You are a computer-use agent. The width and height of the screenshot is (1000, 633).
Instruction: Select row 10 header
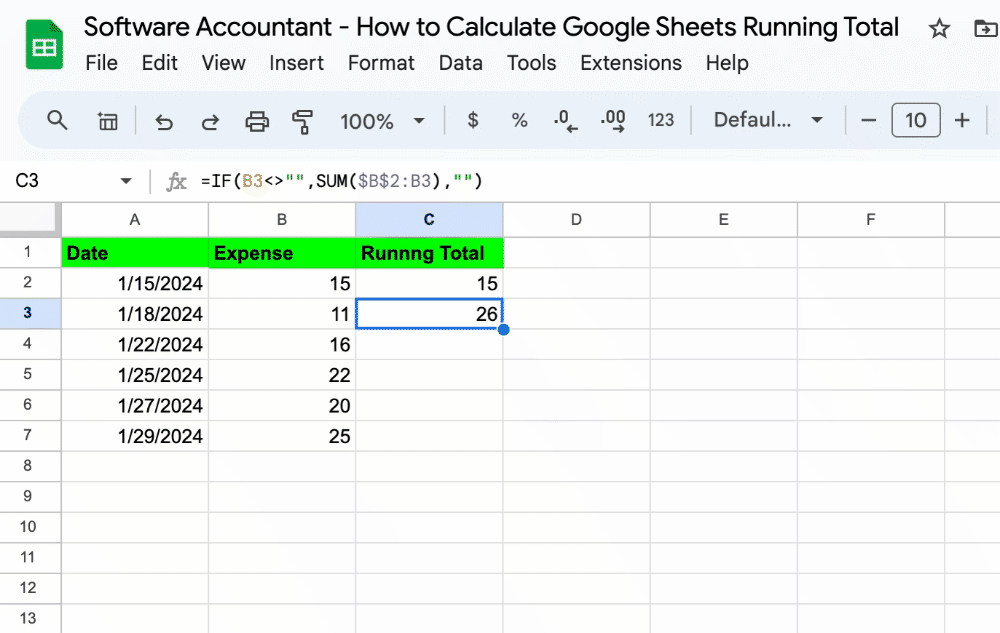(30, 528)
